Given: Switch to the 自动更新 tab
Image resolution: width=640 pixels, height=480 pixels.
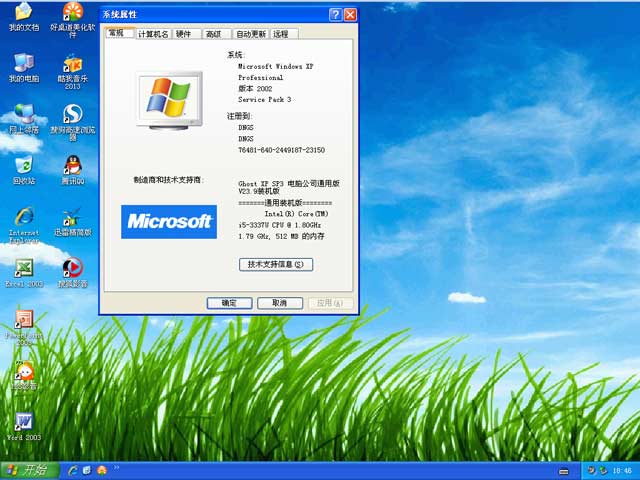Looking at the screenshot, I should point(251,34).
